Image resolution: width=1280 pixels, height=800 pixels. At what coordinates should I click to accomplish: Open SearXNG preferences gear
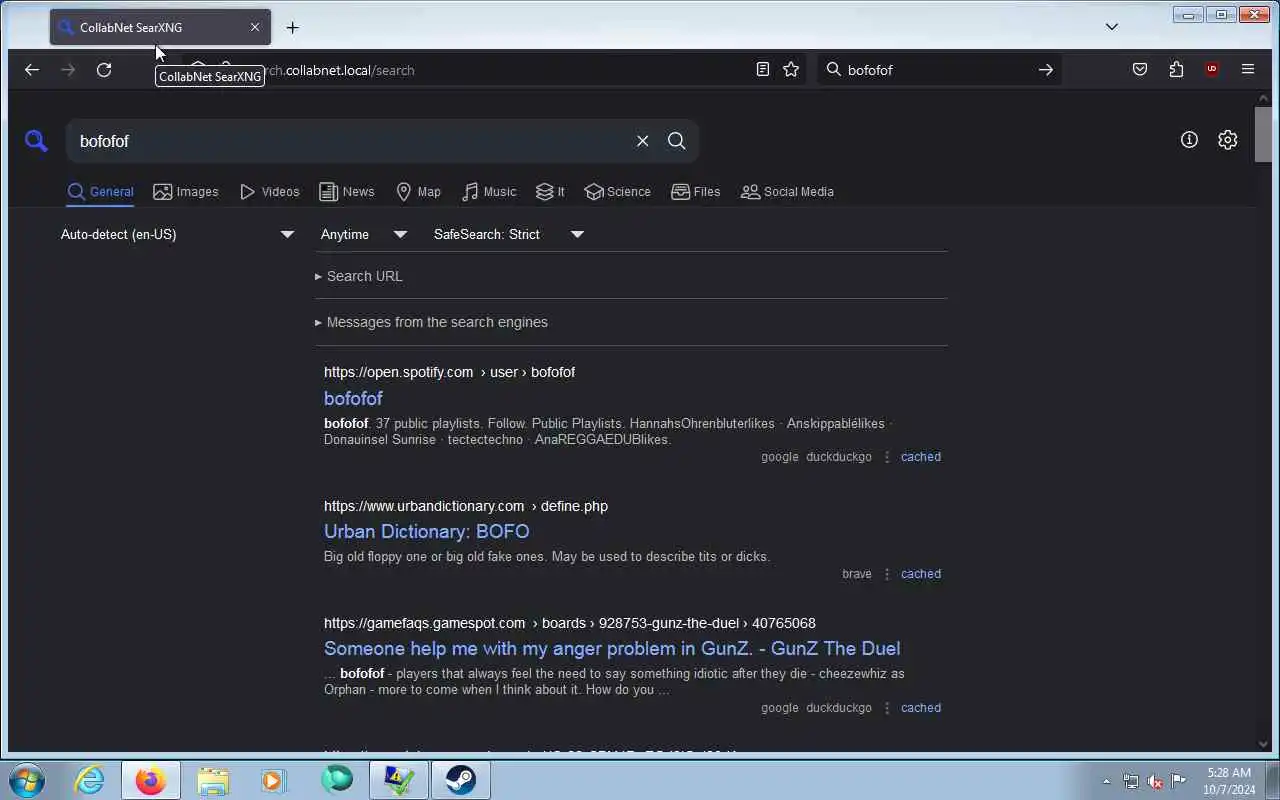coord(1228,140)
